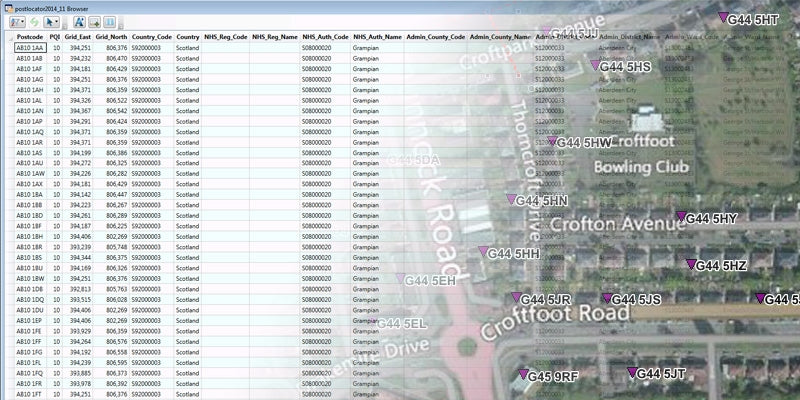Click Grid_East value 394,232
800x400 pixels.
80,58
